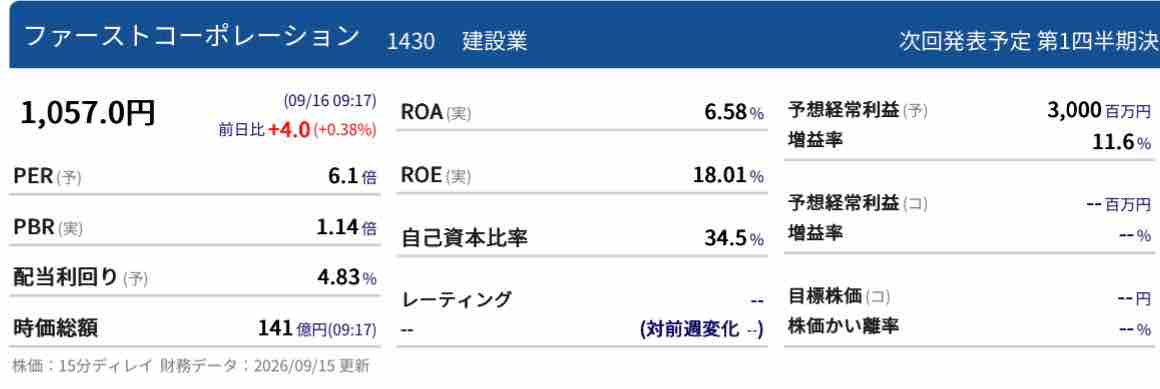The width and height of the screenshot is (1160, 389).
Task: Open the レーティング label
Action: tap(456, 300)
